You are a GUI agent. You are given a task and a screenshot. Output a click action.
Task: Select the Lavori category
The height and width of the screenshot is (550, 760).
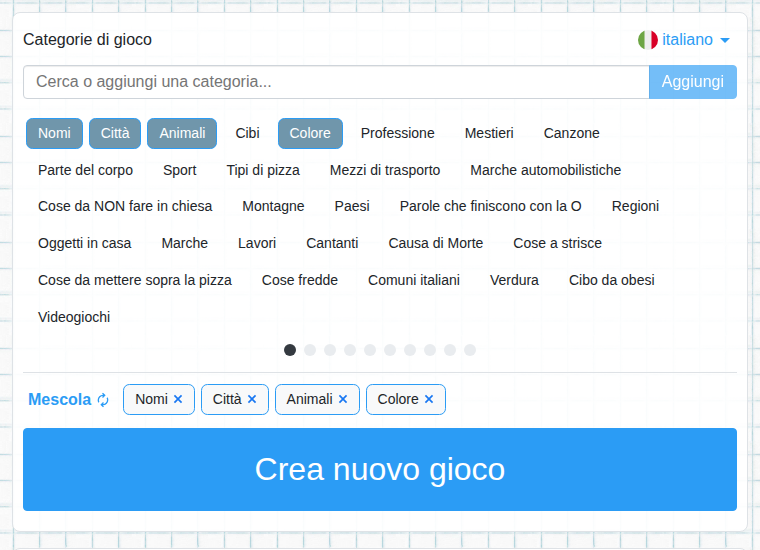pyautogui.click(x=257, y=243)
